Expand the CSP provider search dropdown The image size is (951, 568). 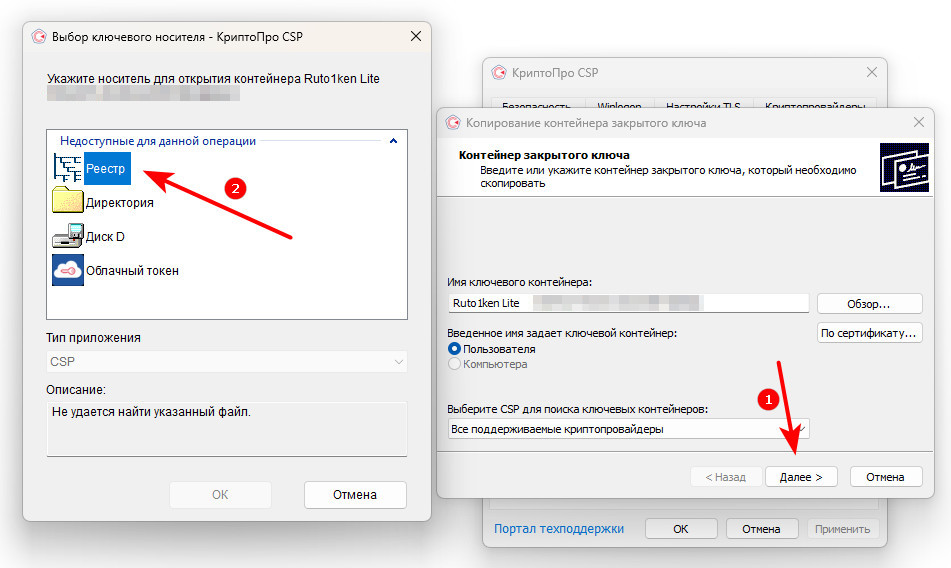pyautogui.click(x=629, y=429)
